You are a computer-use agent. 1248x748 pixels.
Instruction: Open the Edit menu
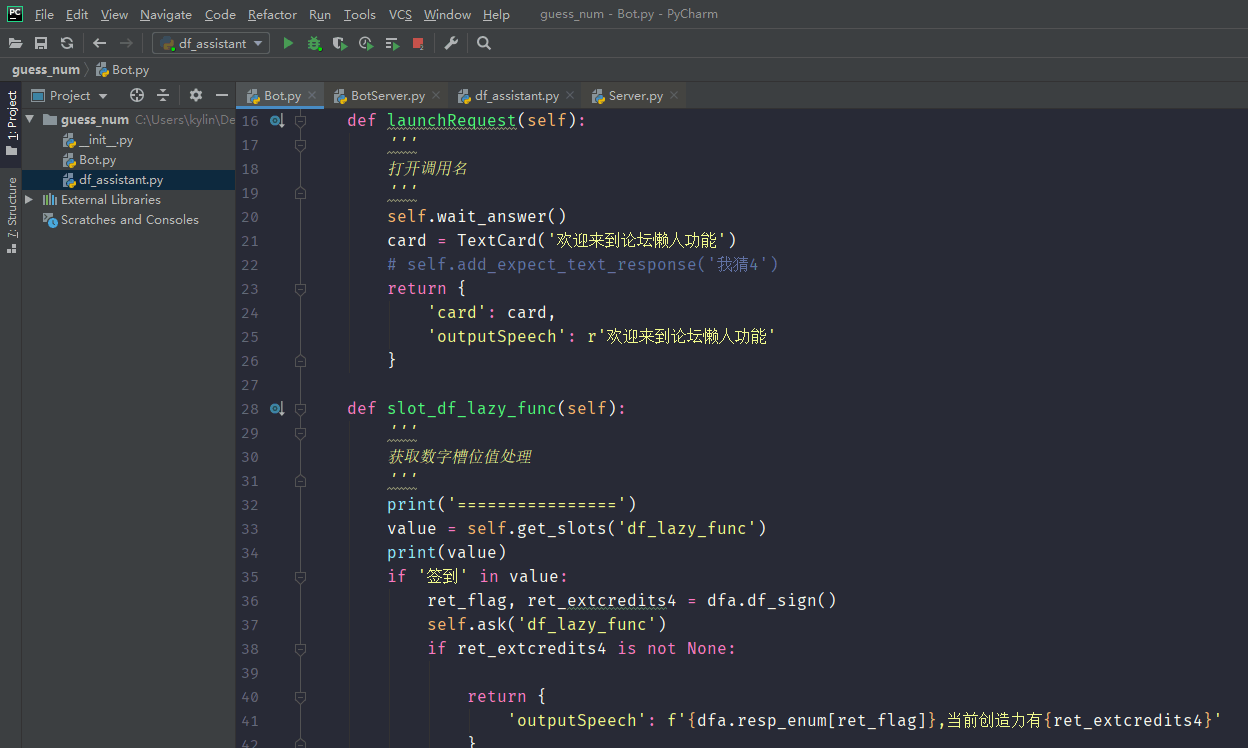pyautogui.click(x=77, y=14)
